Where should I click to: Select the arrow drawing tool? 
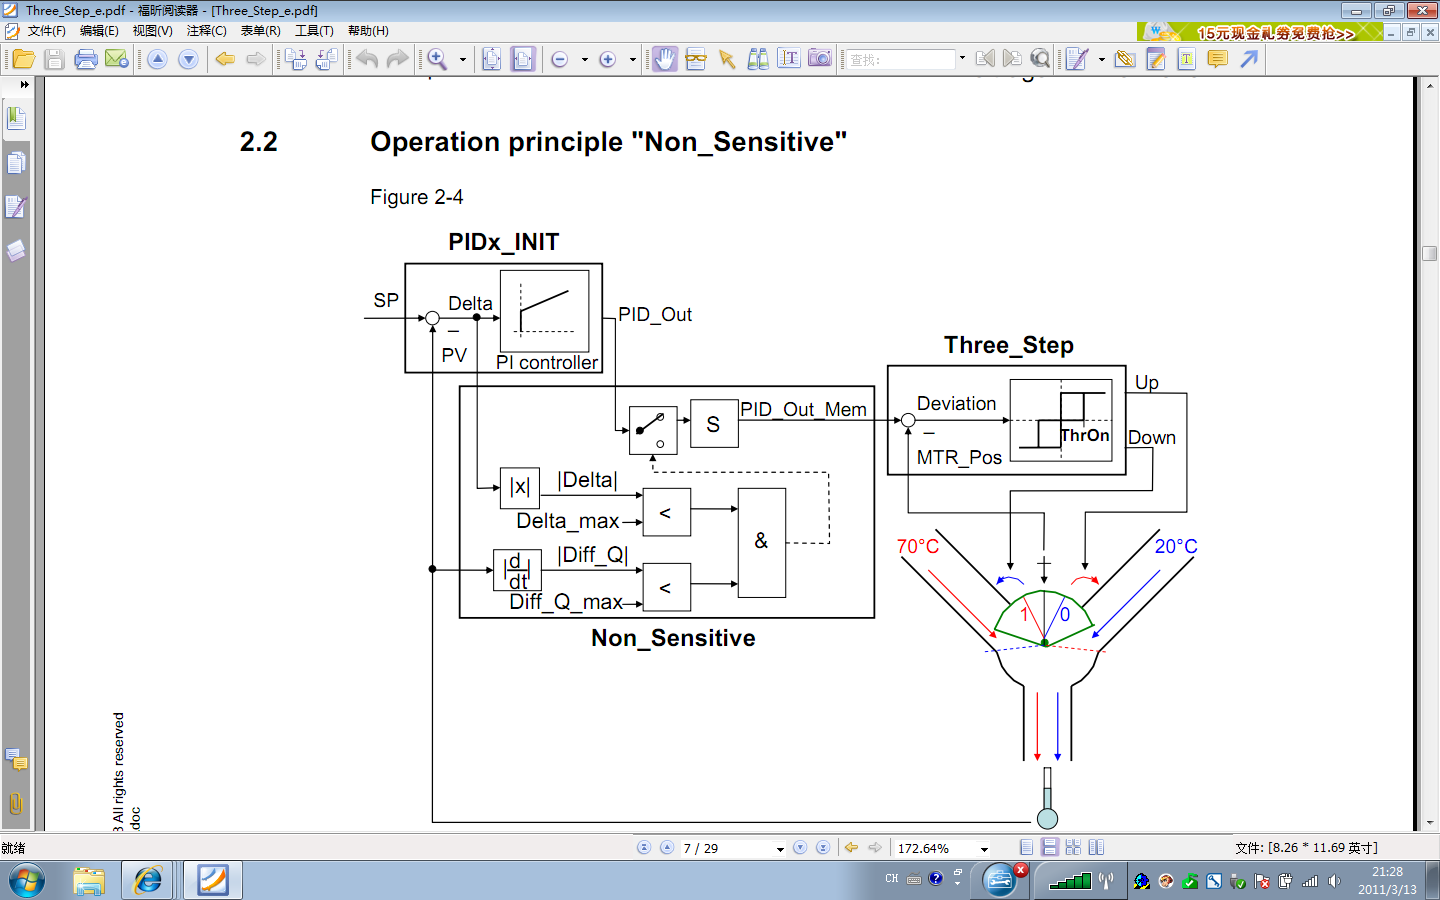point(1249,59)
